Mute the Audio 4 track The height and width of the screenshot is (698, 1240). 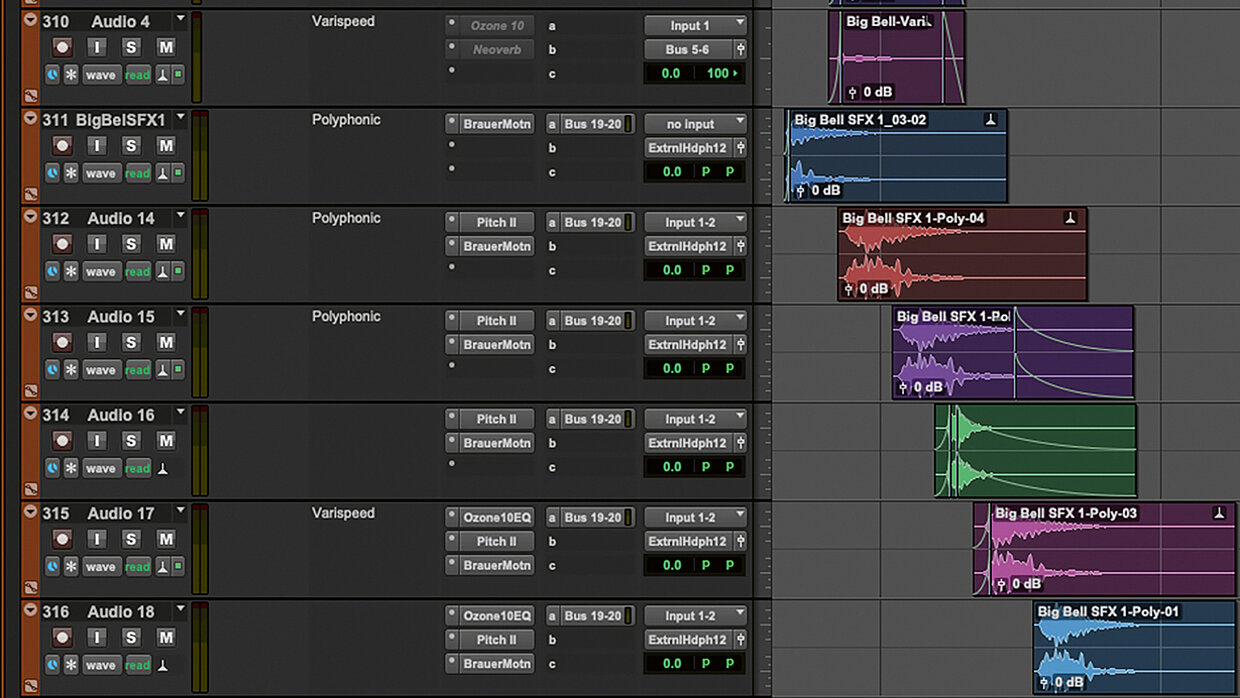166,47
